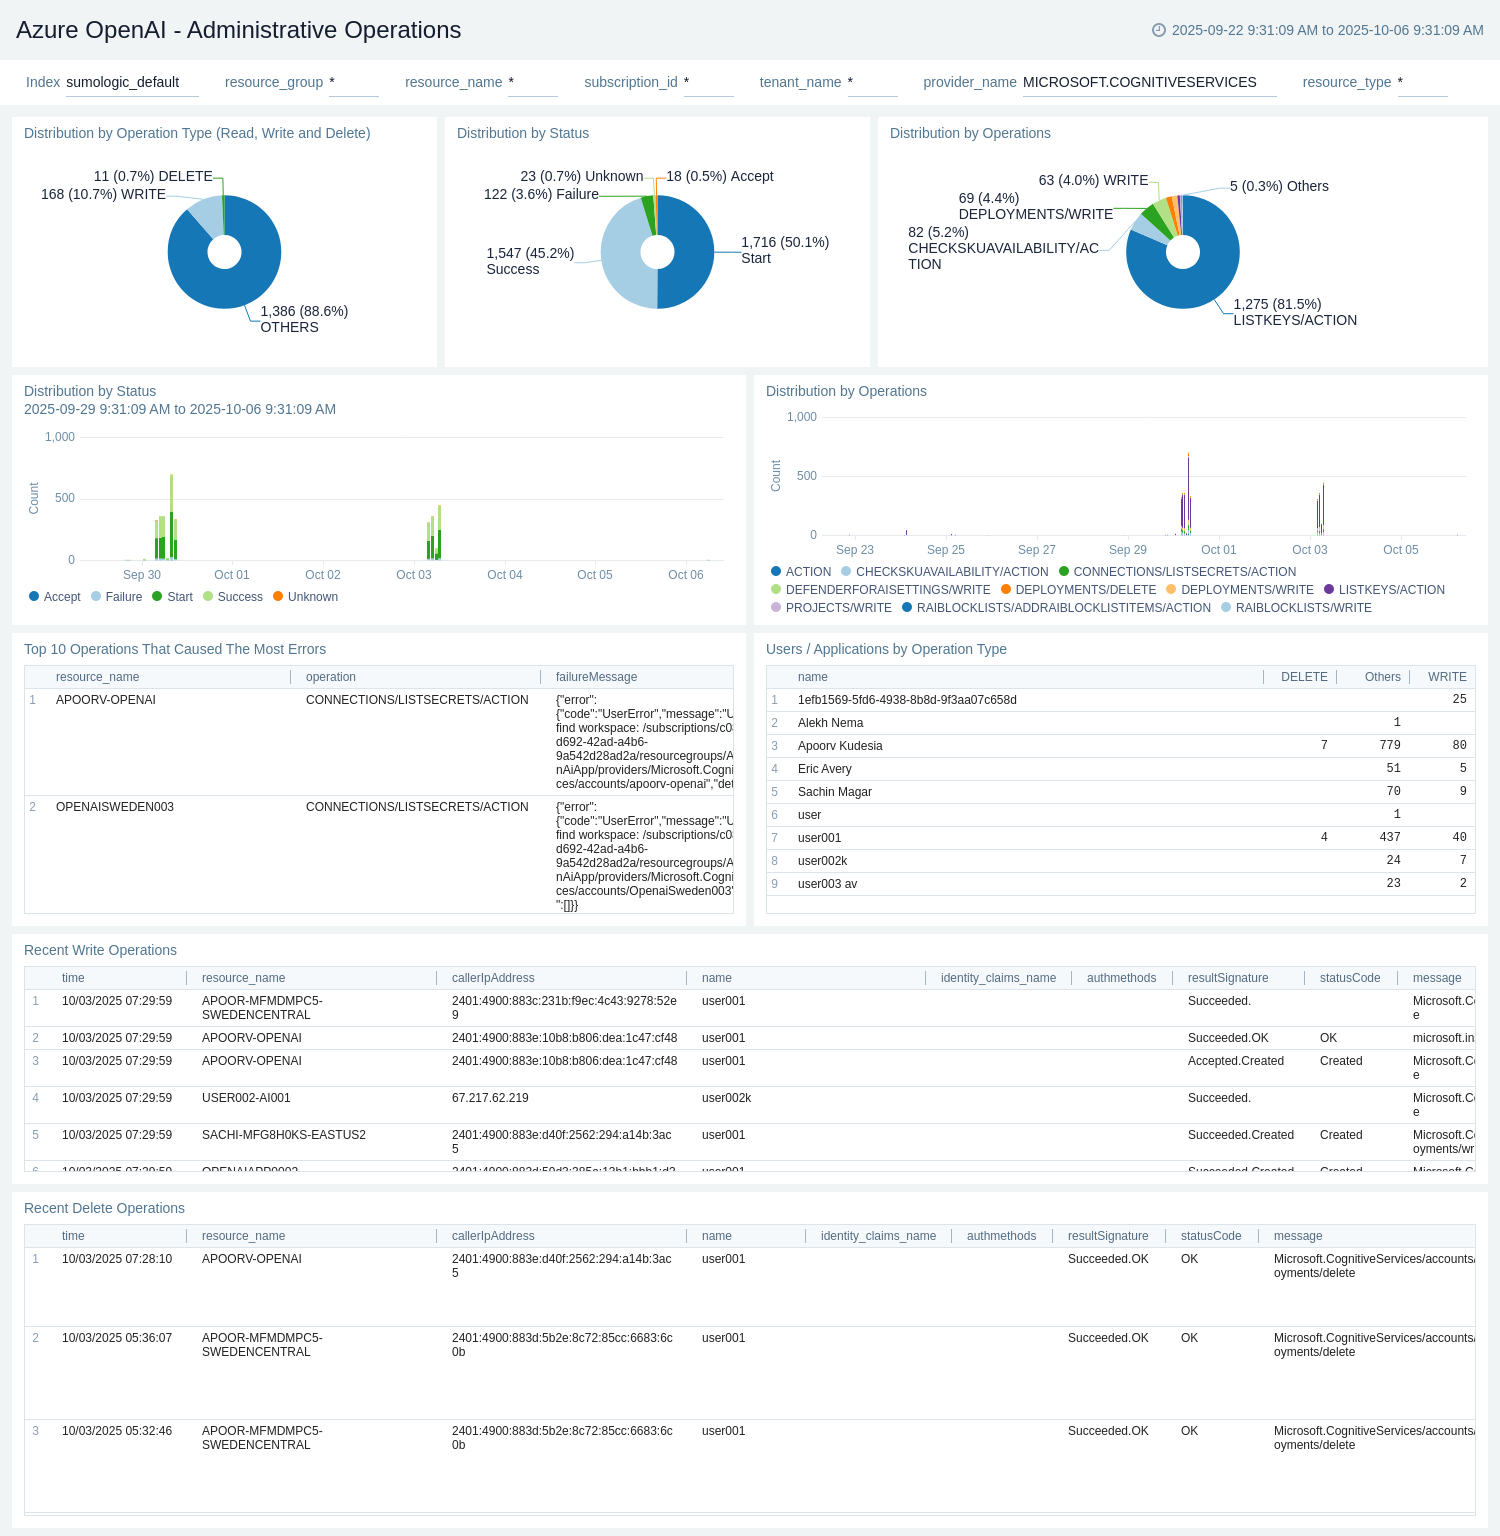This screenshot has width=1500, height=1536.
Task: Click the LISTKEYS/ACTION purple legend dot
Action: [x=1329, y=590]
